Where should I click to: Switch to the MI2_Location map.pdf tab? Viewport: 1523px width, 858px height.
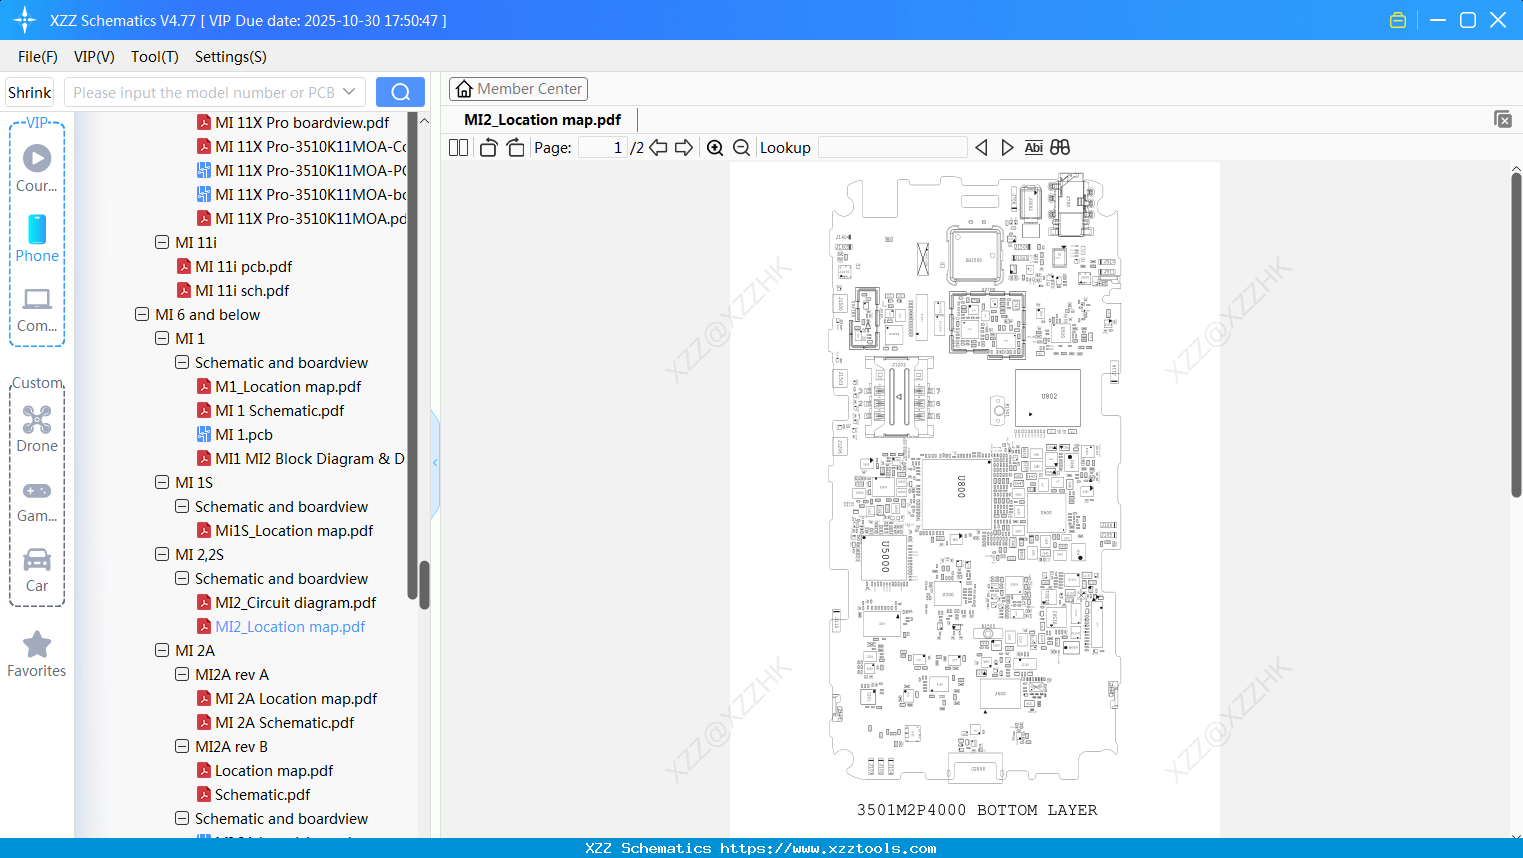[x=541, y=119]
